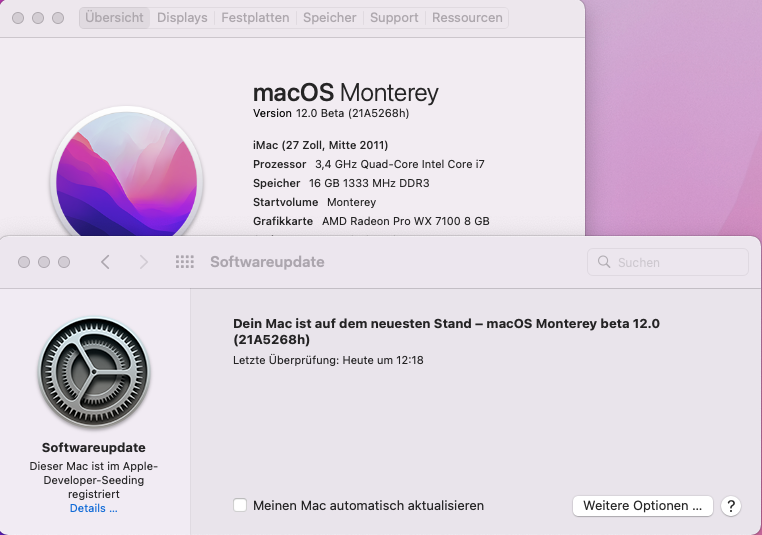Click the Letzte Überprüfung text
762x535 pixels.
click(x=328, y=361)
